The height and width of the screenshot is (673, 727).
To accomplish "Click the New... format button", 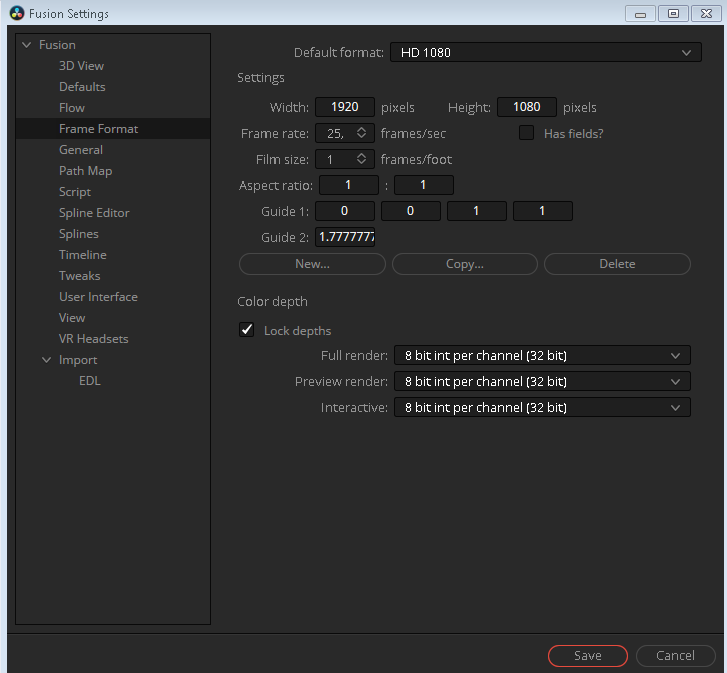I will click(x=312, y=264).
